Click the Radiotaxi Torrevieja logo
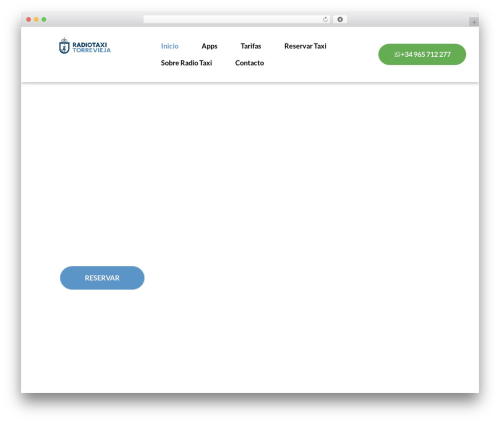The width and height of the screenshot is (500, 423). 85,46
